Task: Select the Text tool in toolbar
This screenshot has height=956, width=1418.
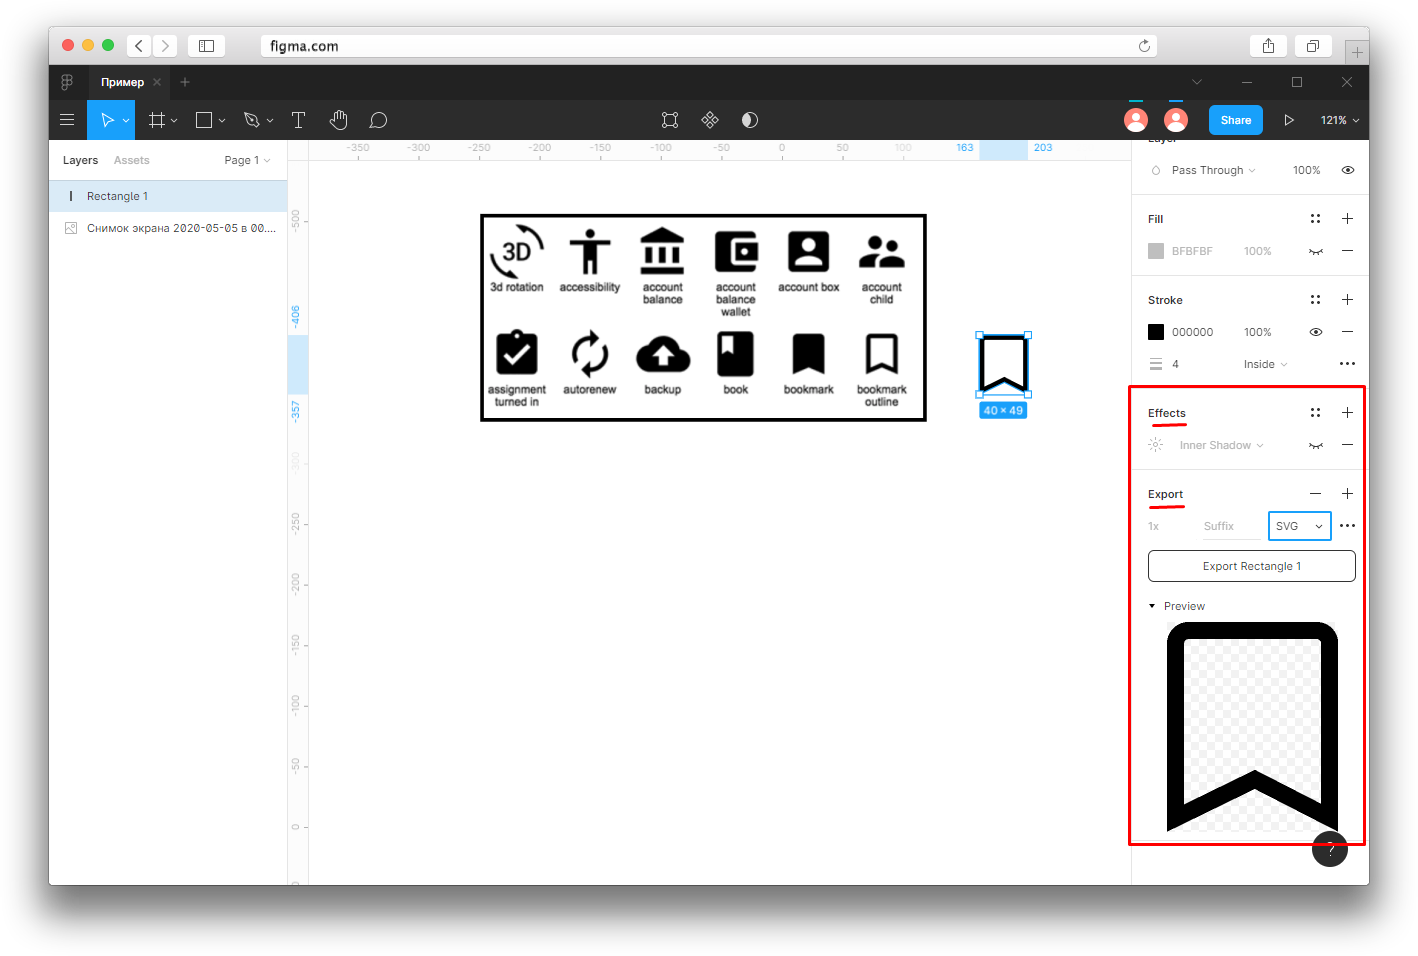Action: point(298,120)
